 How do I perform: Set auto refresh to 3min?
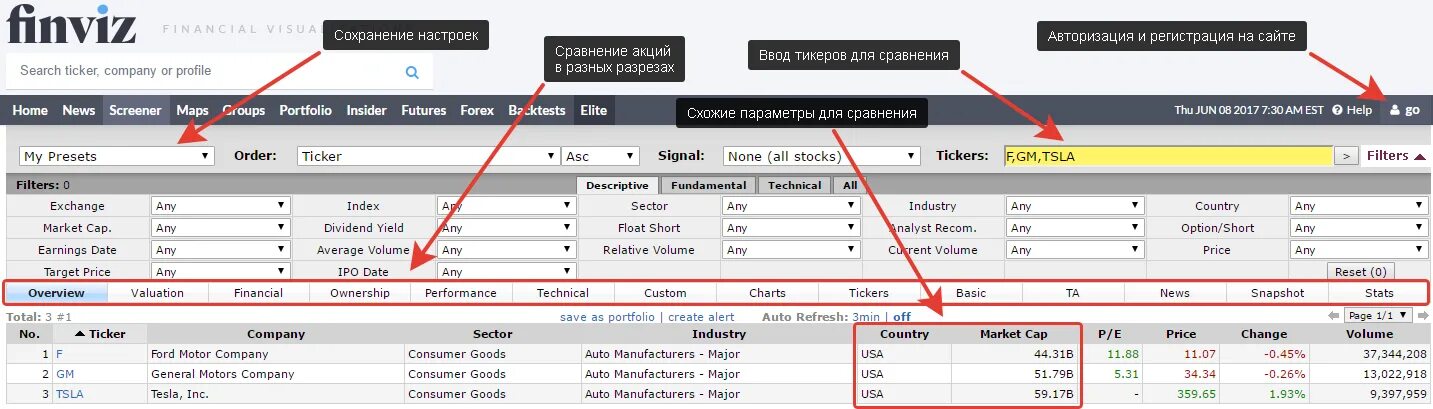coord(868,317)
